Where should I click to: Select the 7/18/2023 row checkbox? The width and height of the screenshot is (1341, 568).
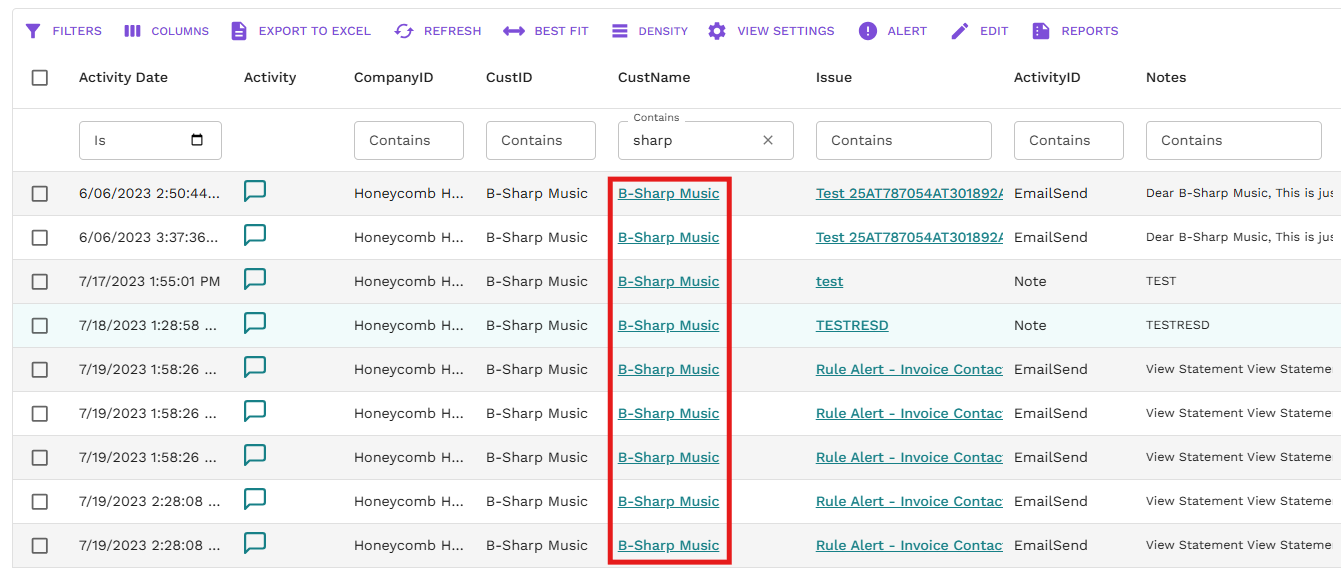[x=40, y=326]
